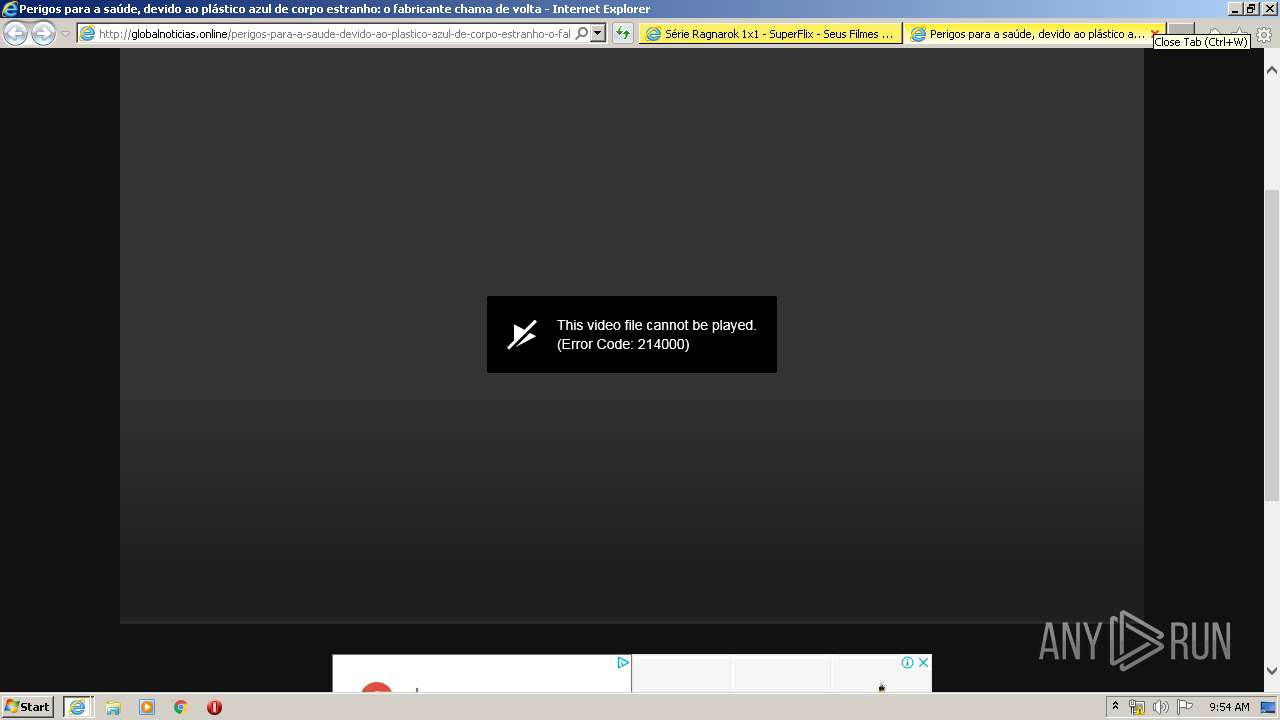Open the Windows Start menu
Viewport: 1280px width, 720px height.
[27, 706]
